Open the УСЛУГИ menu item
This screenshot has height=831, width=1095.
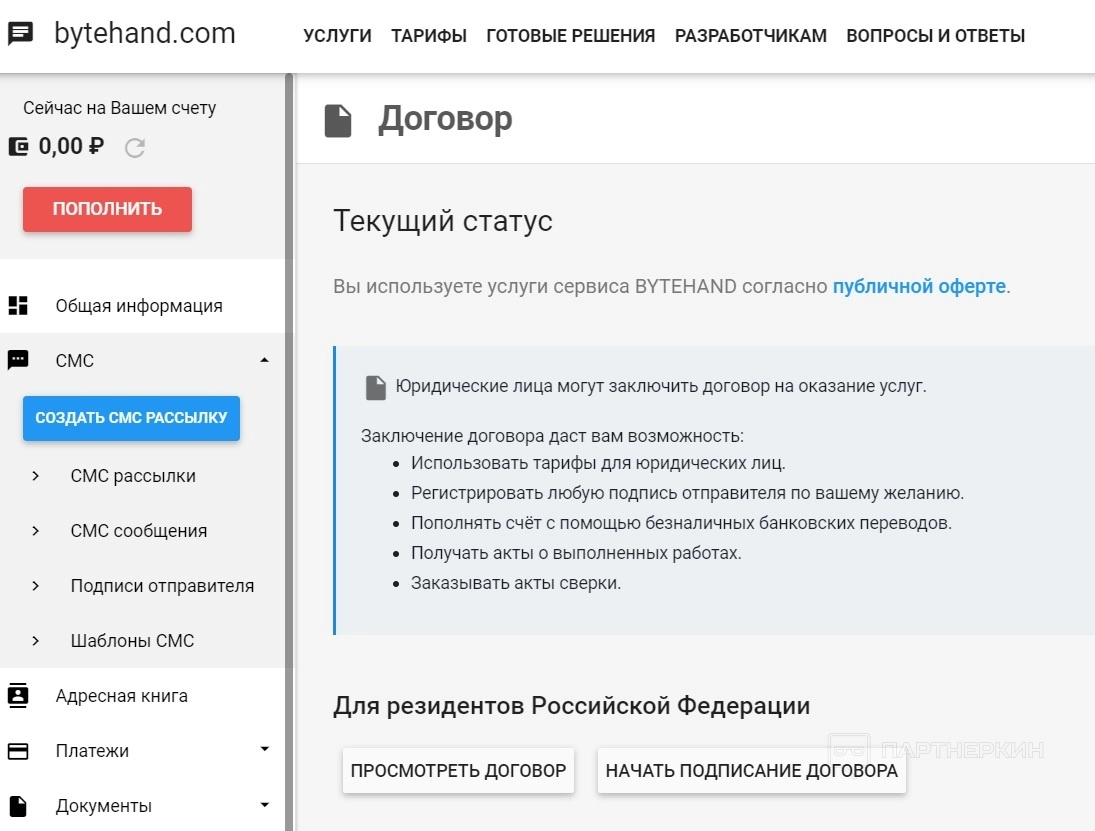(337, 36)
